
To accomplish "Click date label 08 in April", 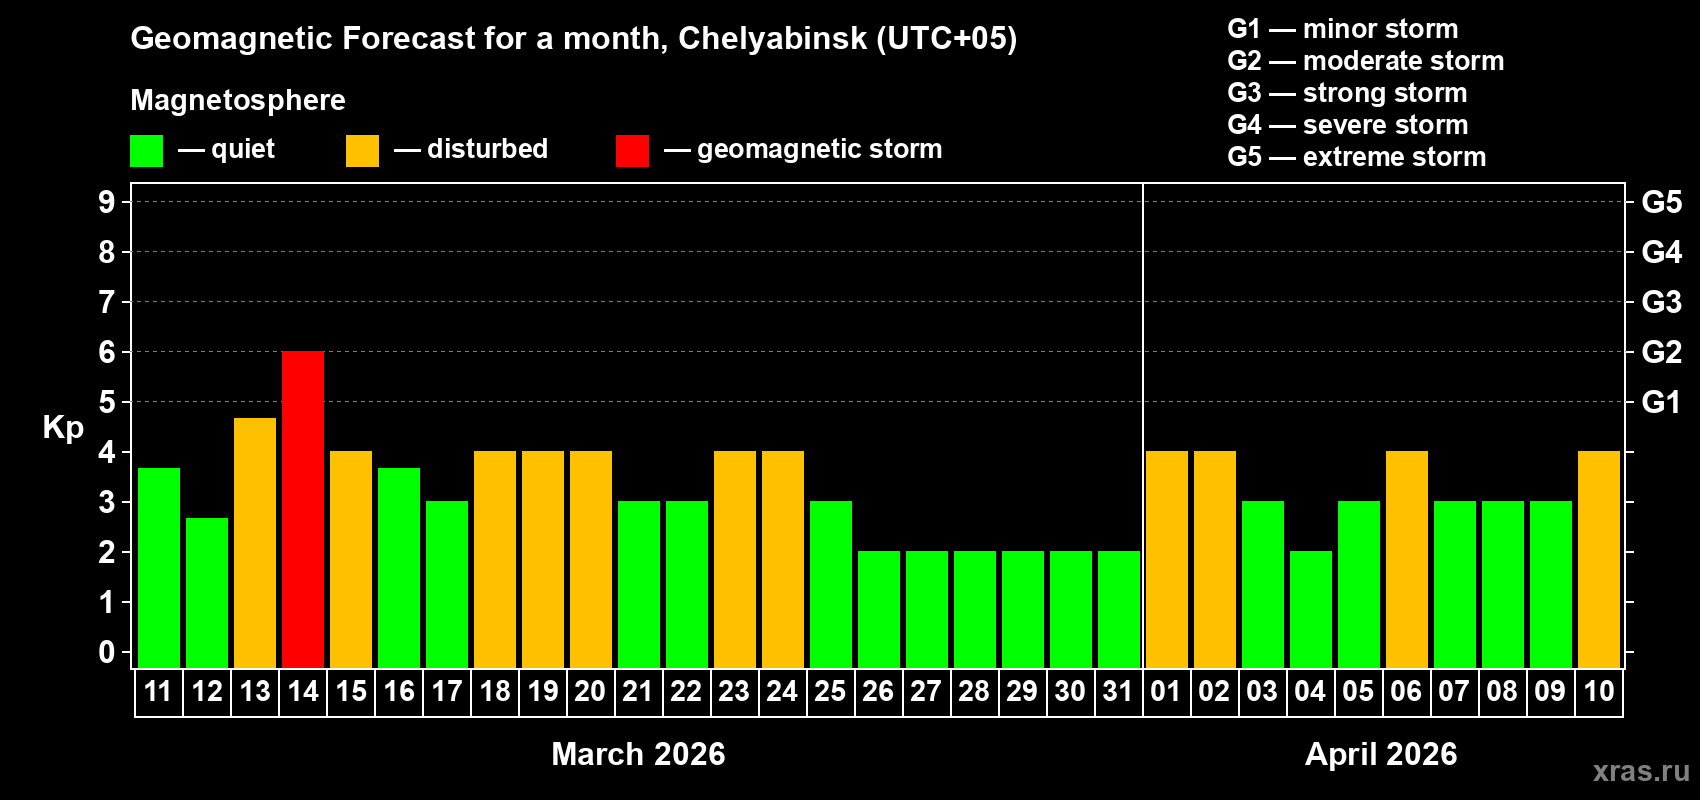I will (1502, 692).
